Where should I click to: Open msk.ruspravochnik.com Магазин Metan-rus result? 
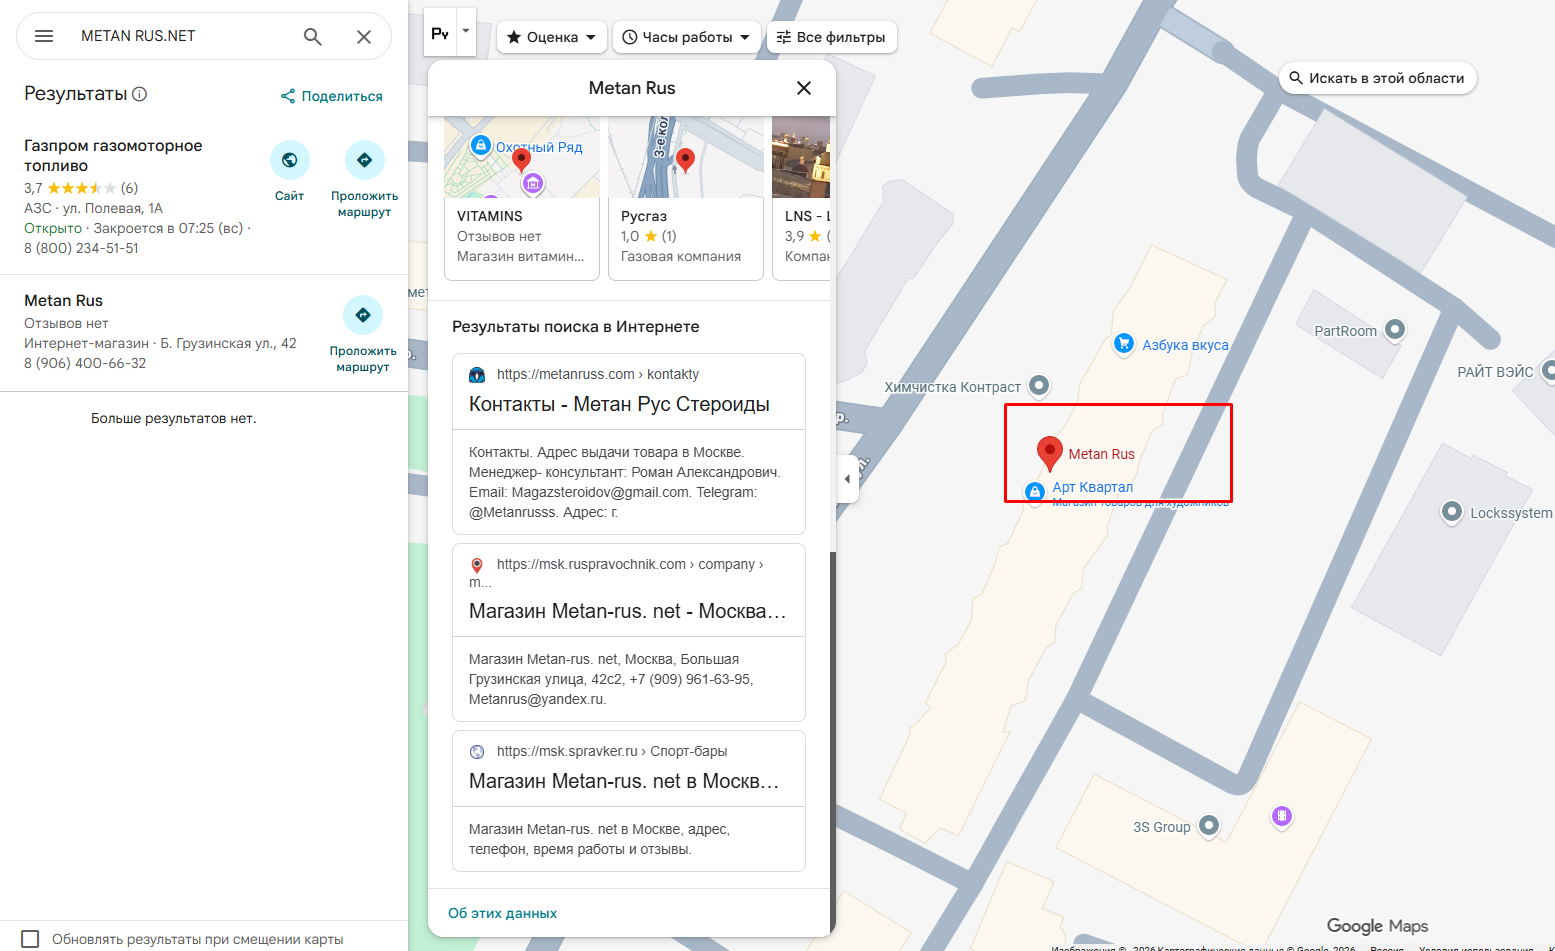point(629,632)
